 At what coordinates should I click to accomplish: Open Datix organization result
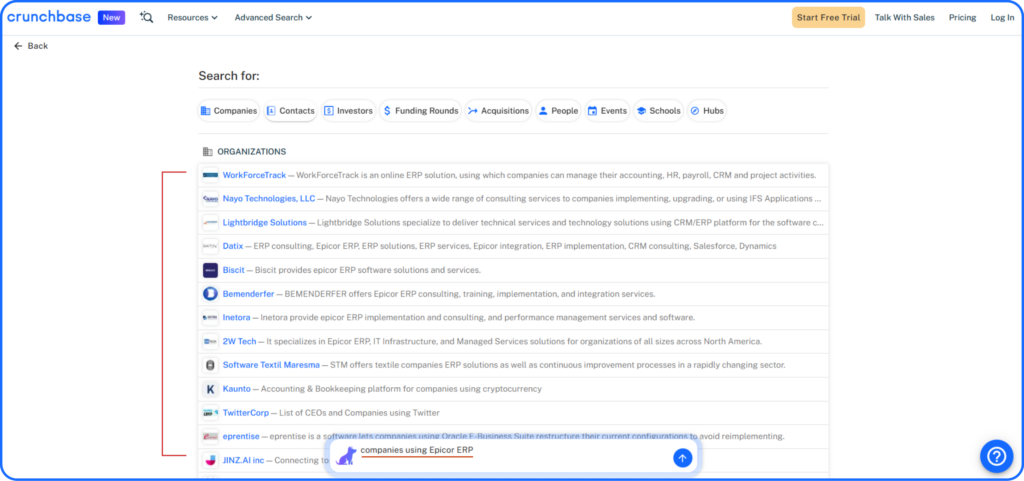232,246
